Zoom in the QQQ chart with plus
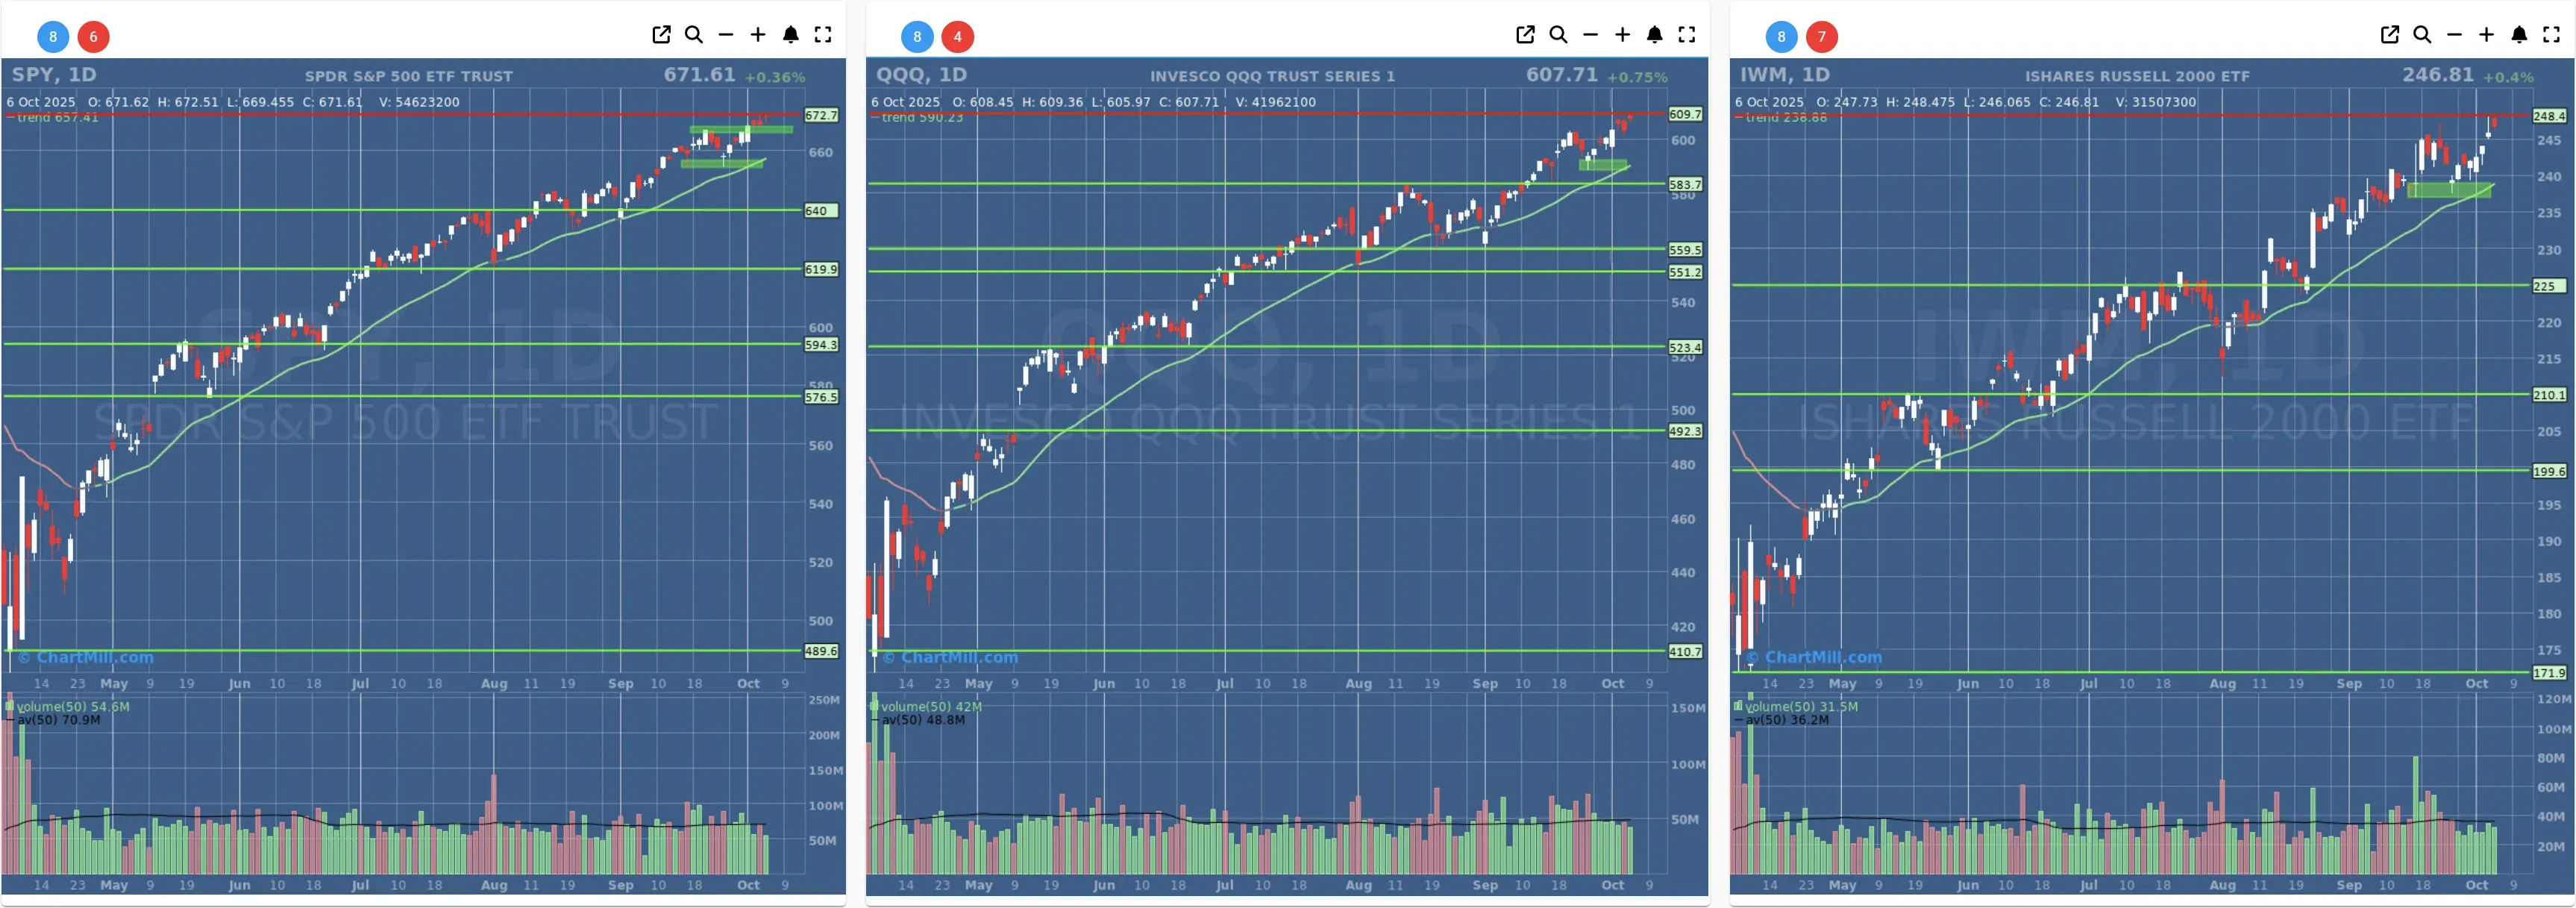Screen dimensions: 2576x908 [1622, 35]
